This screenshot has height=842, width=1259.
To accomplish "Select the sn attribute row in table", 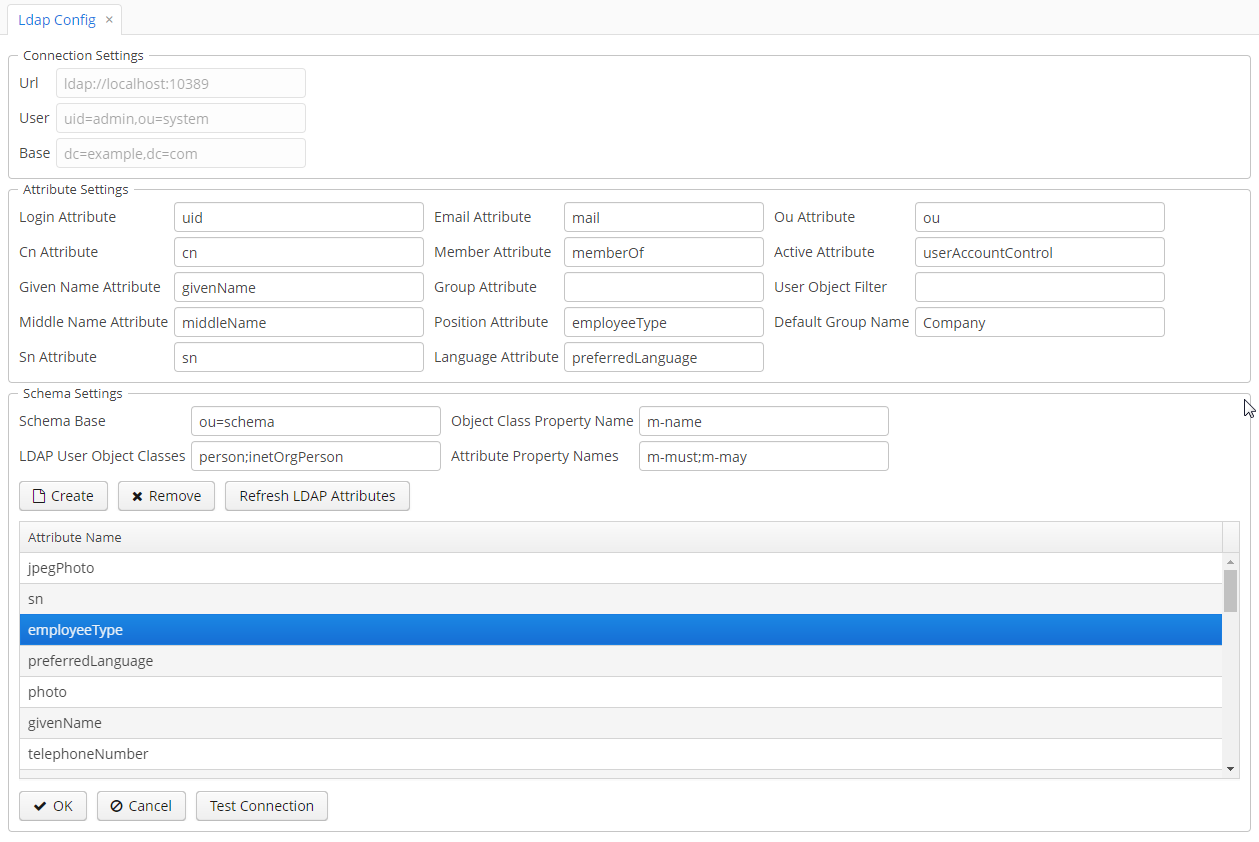I will pos(621,599).
